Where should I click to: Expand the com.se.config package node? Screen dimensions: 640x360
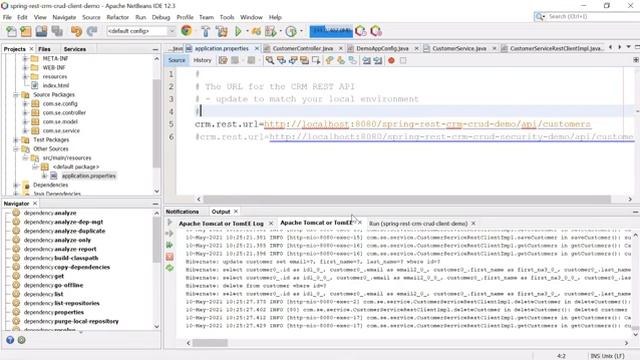(25, 104)
